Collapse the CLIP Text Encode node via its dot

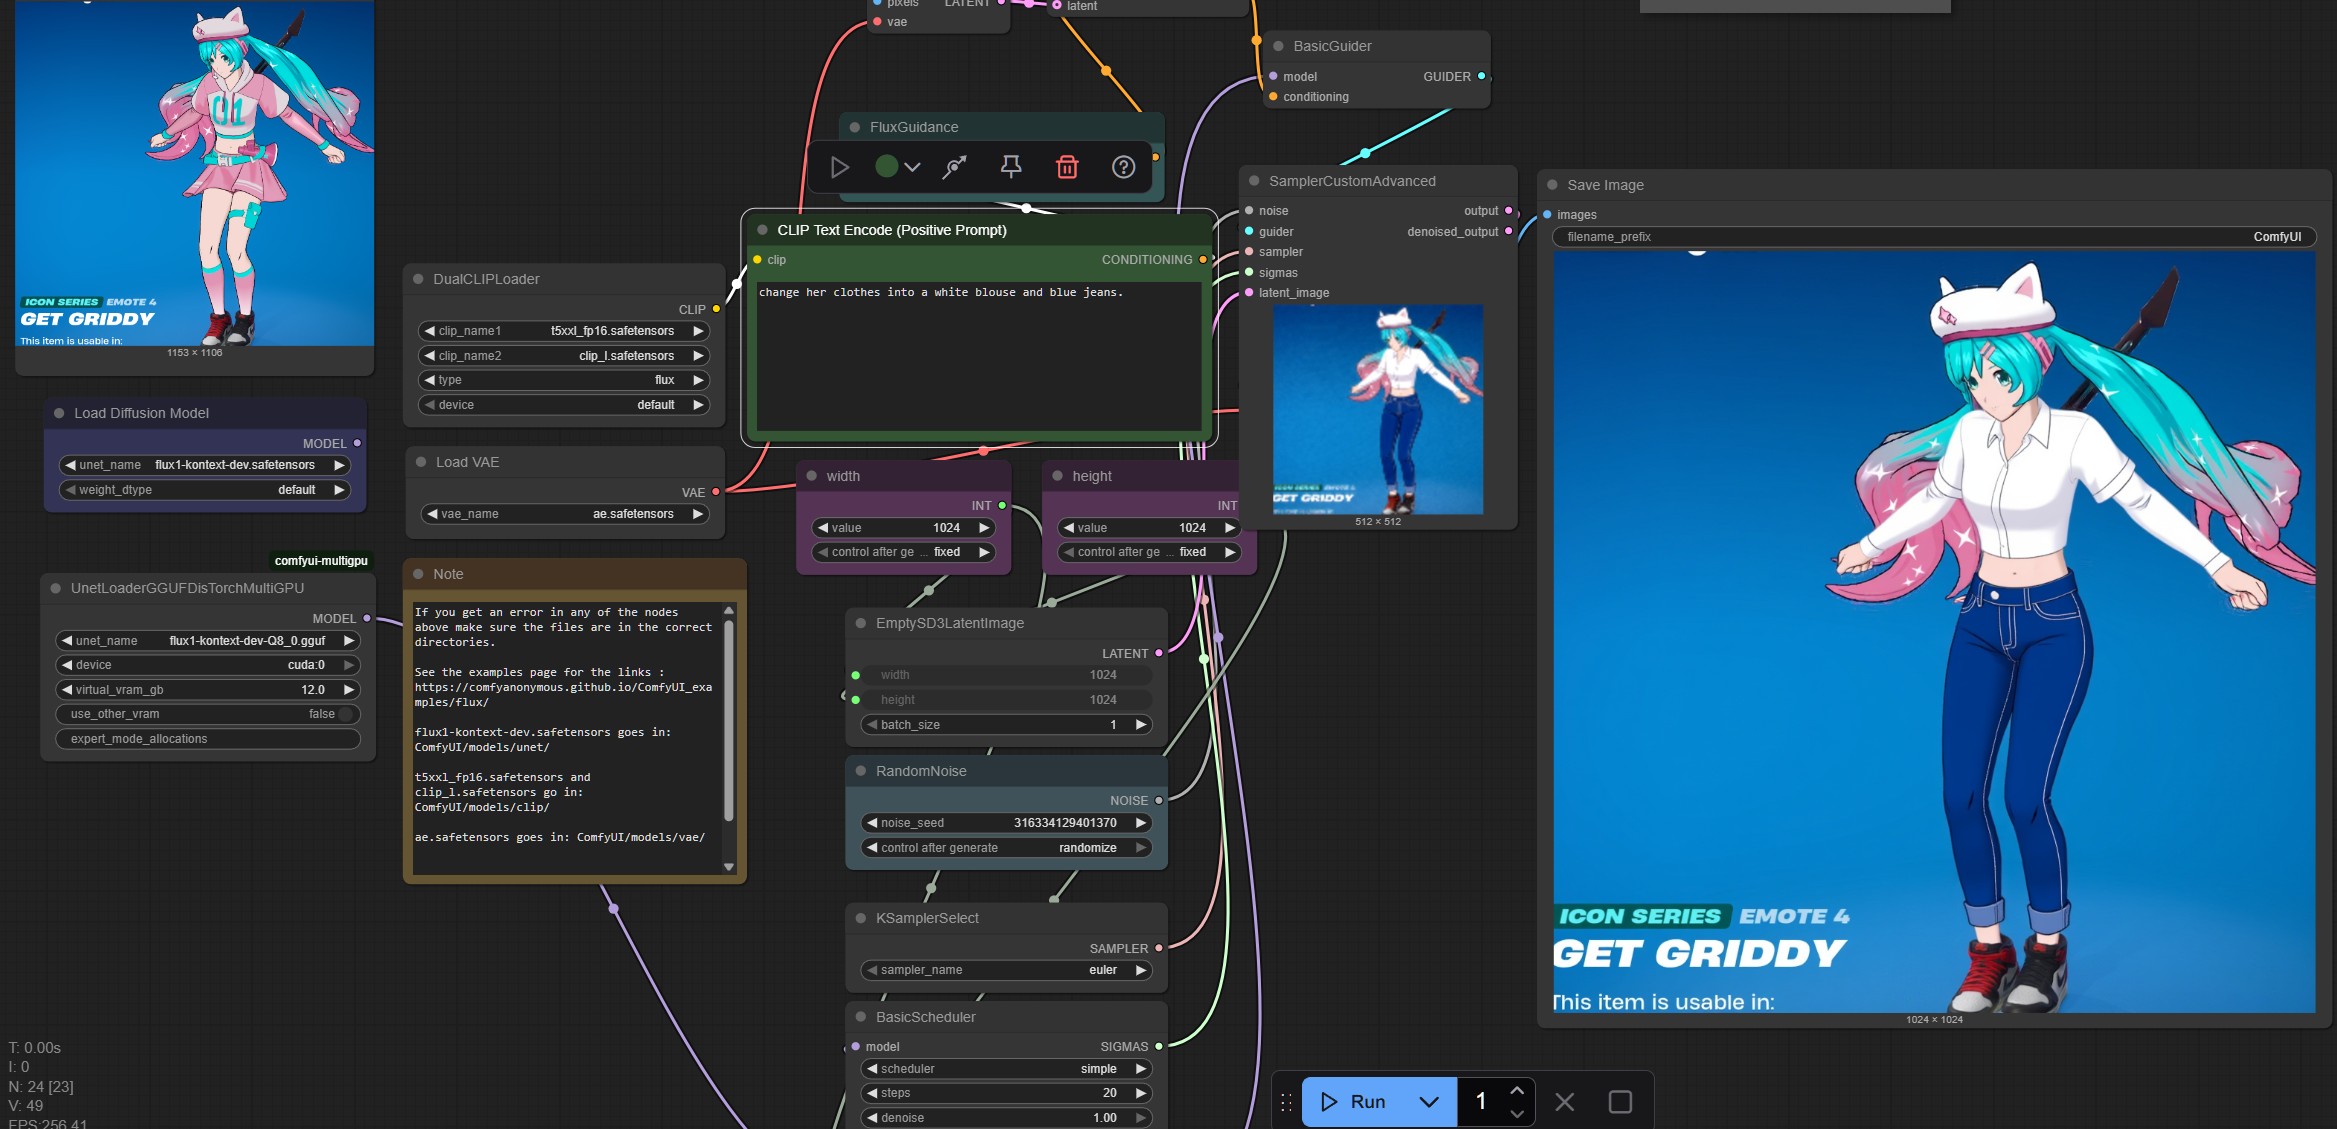762,230
